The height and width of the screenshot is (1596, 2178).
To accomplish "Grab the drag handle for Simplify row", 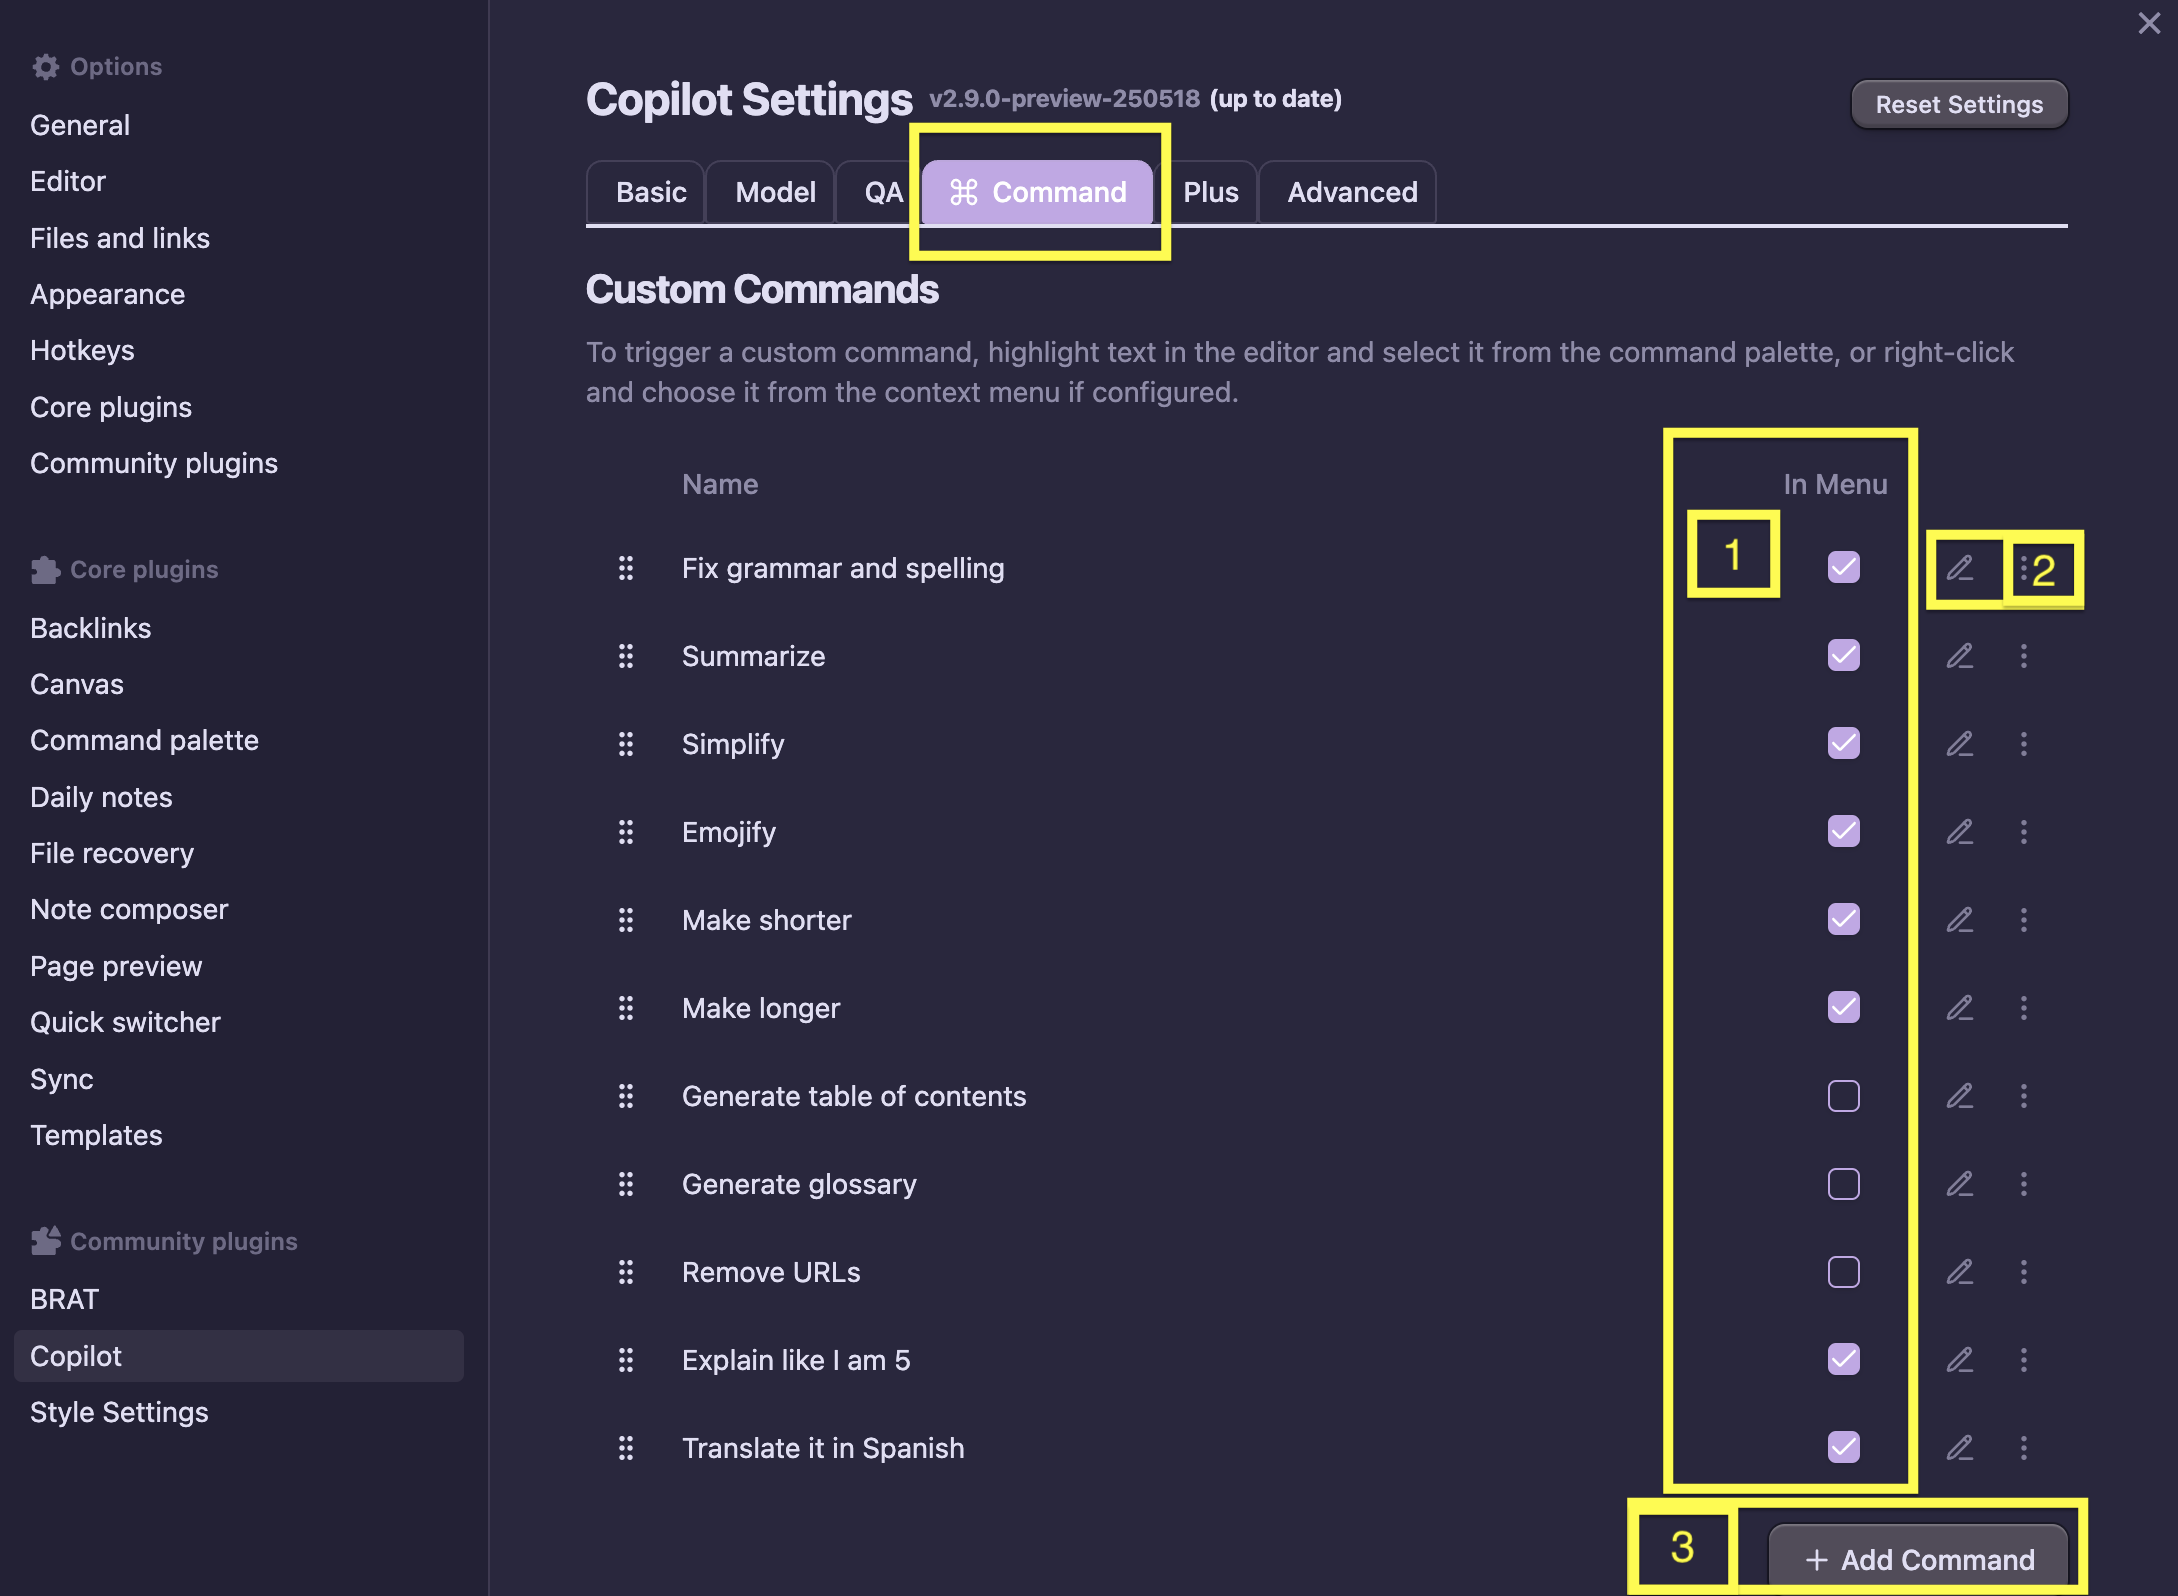I will pyautogui.click(x=626, y=744).
